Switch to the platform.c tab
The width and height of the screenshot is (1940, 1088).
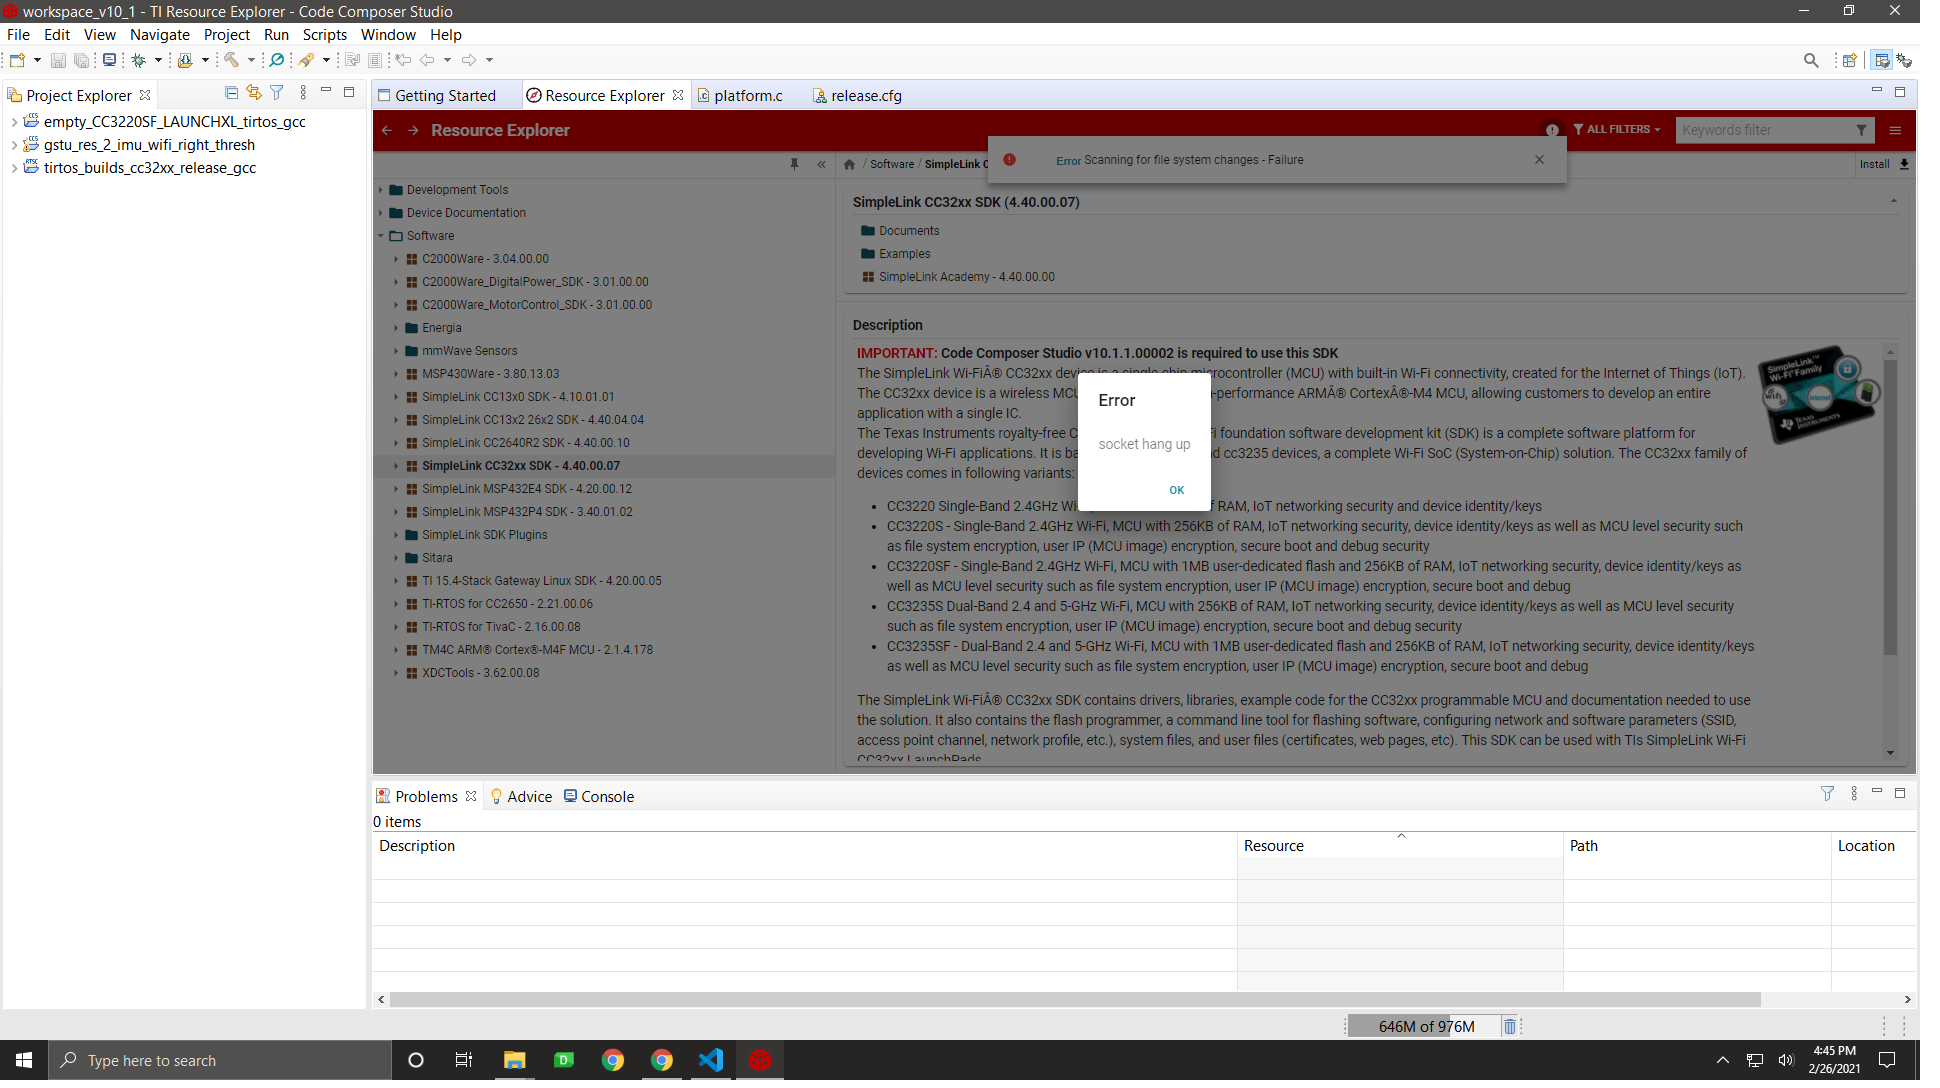click(747, 96)
